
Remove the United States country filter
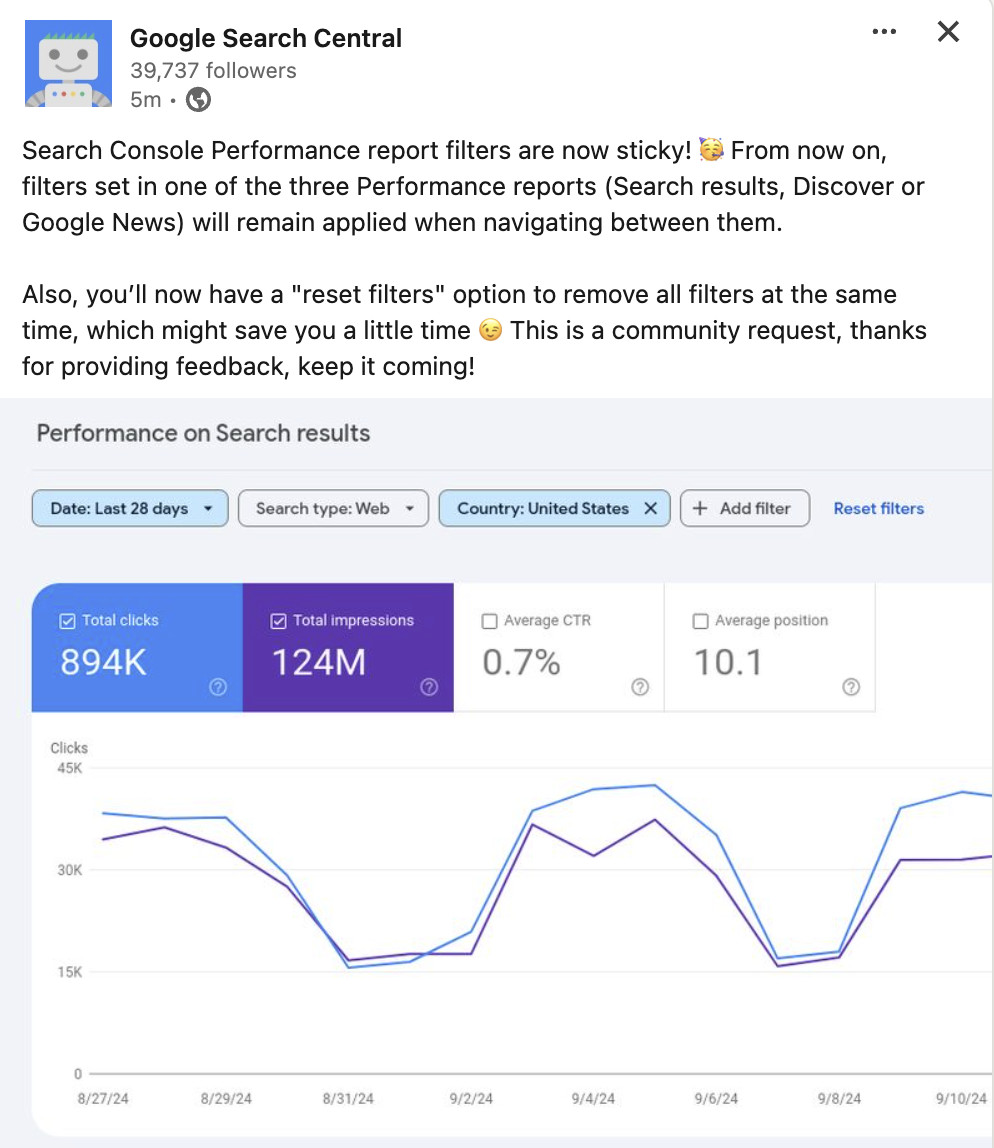(x=648, y=508)
